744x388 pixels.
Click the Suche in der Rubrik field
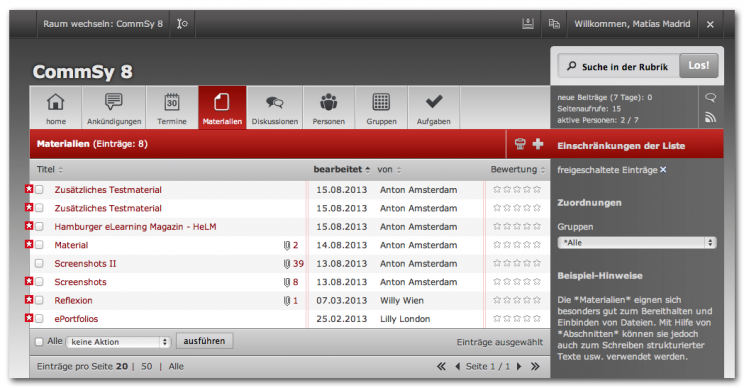coord(619,66)
